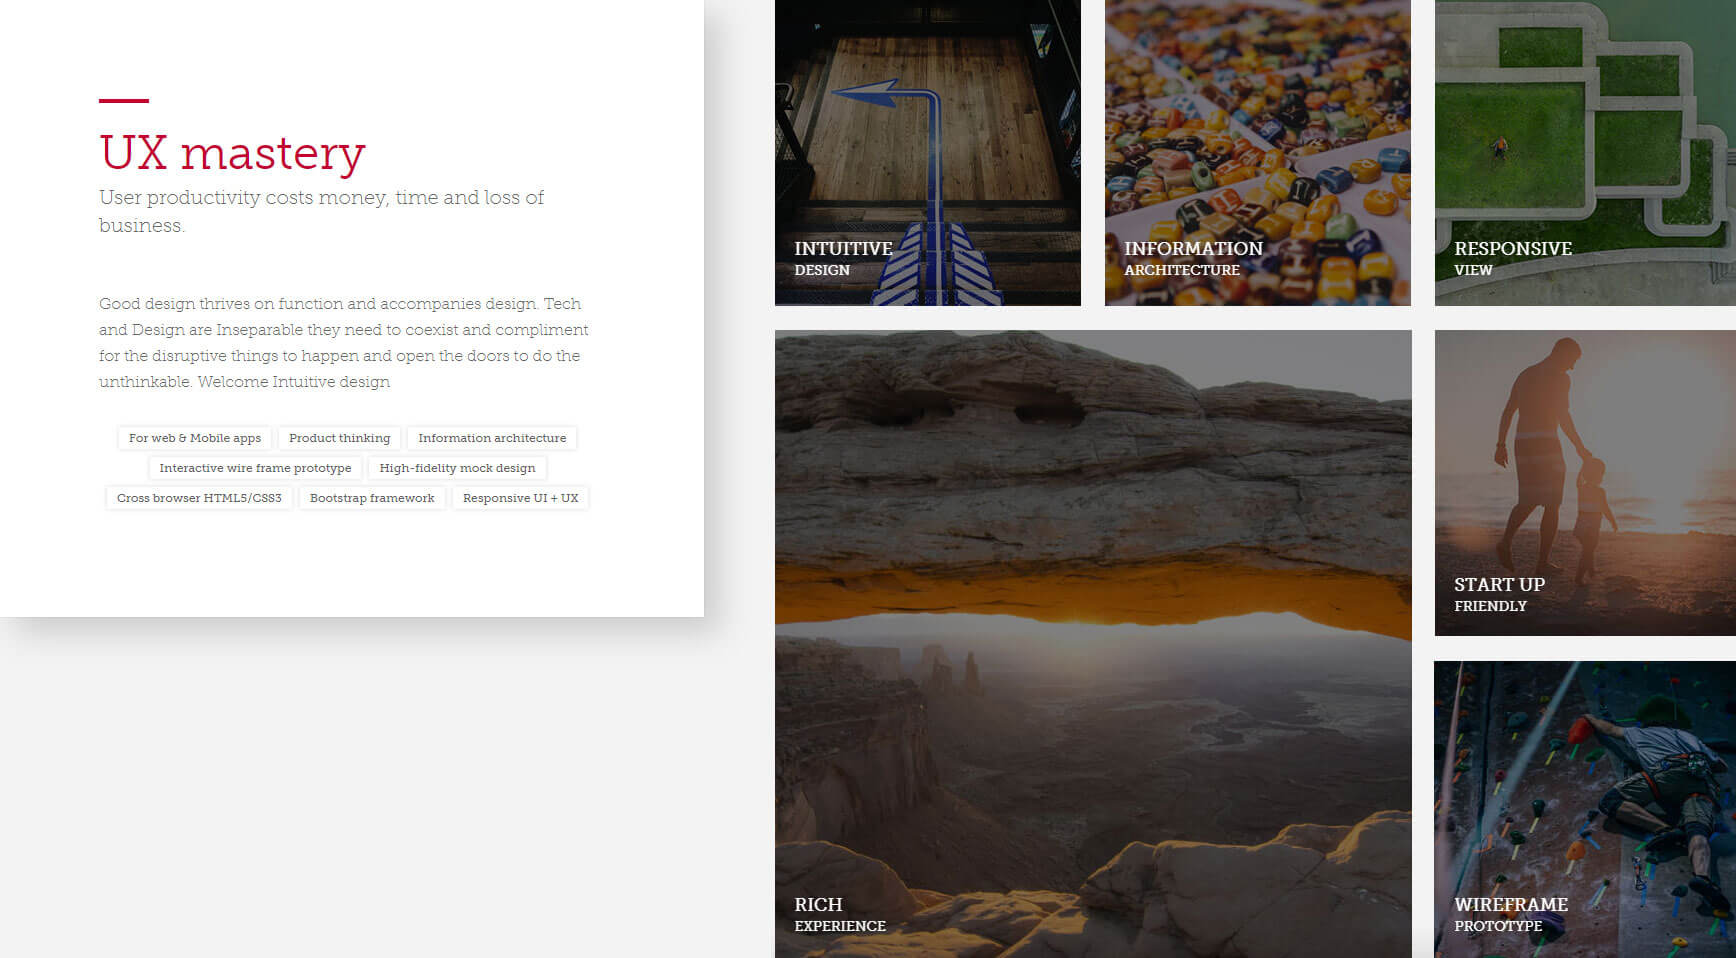The height and width of the screenshot is (958, 1736).
Task: Open the large Rich Experience tile
Action: point(1093,644)
